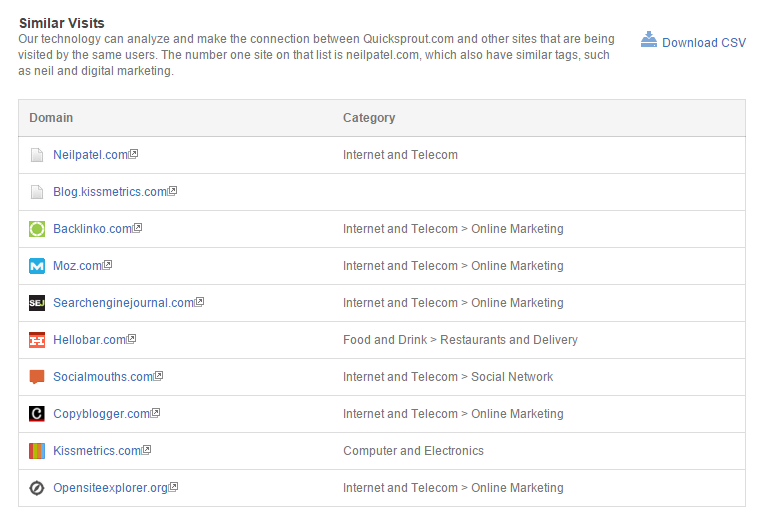This screenshot has height=521, width=768.
Task: Click external link icon next to Searchenginejournal.com
Action: [199, 302]
